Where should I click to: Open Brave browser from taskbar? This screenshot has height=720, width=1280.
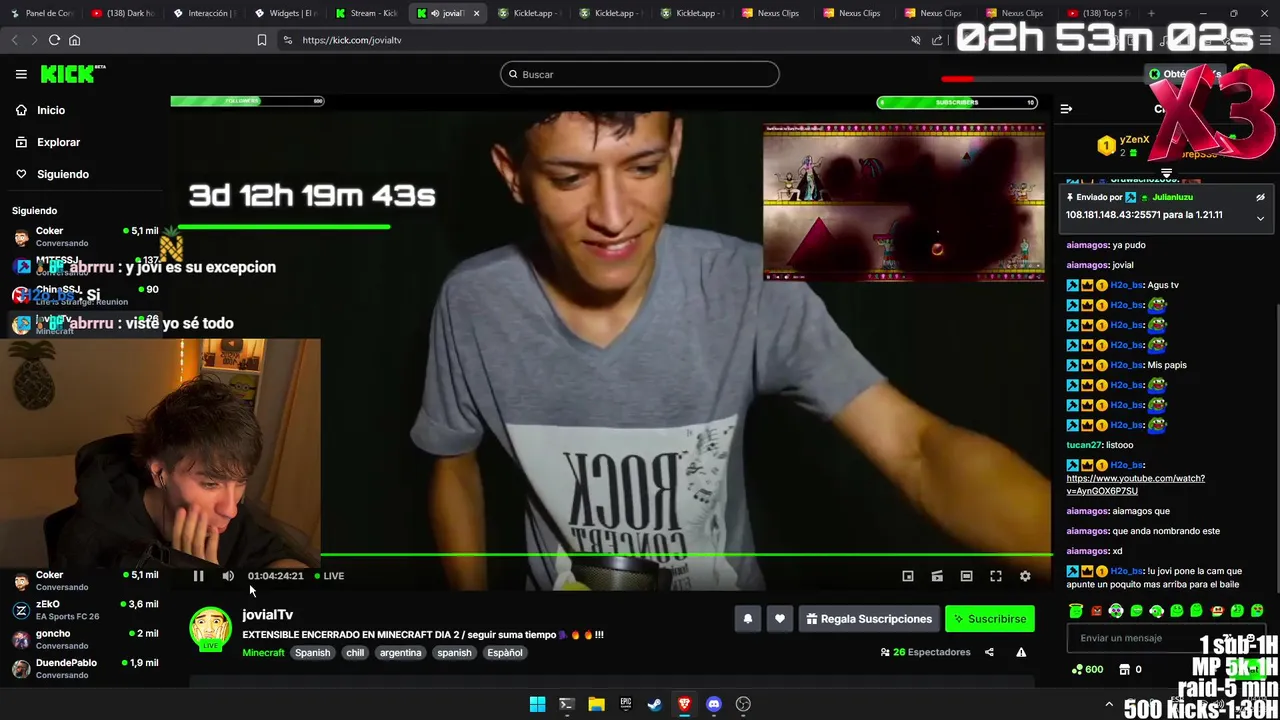(684, 704)
